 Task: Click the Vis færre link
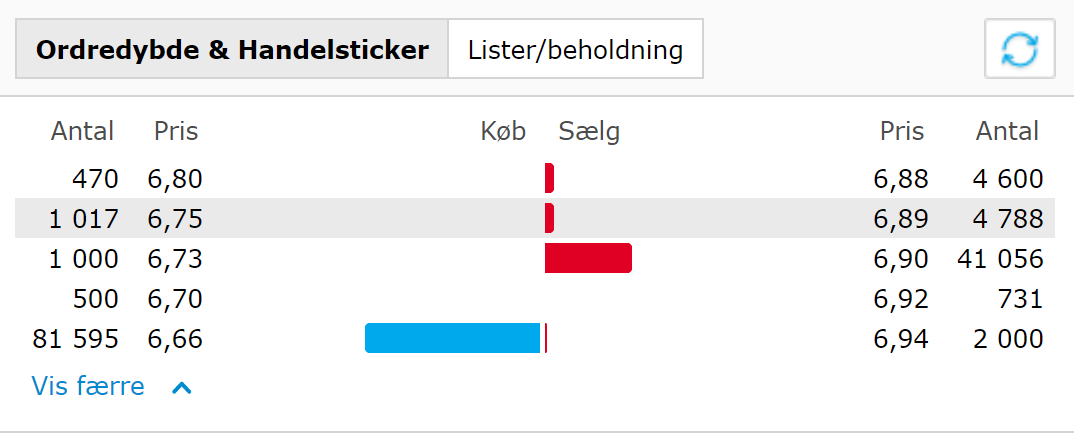88,386
